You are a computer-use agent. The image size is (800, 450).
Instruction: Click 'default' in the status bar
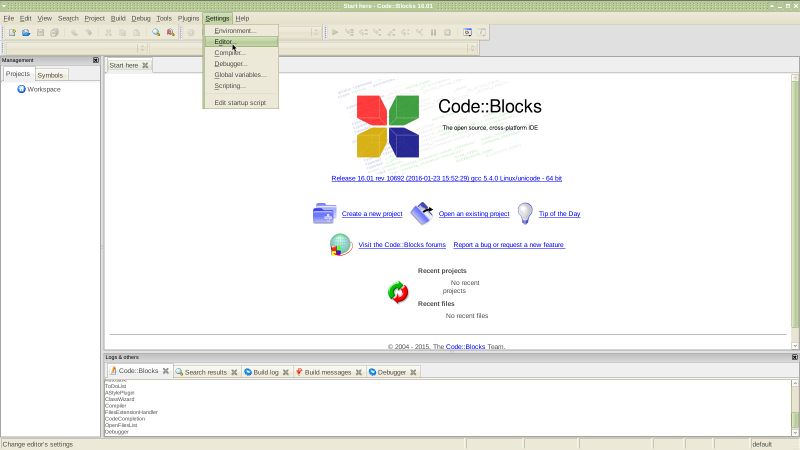[x=762, y=444]
